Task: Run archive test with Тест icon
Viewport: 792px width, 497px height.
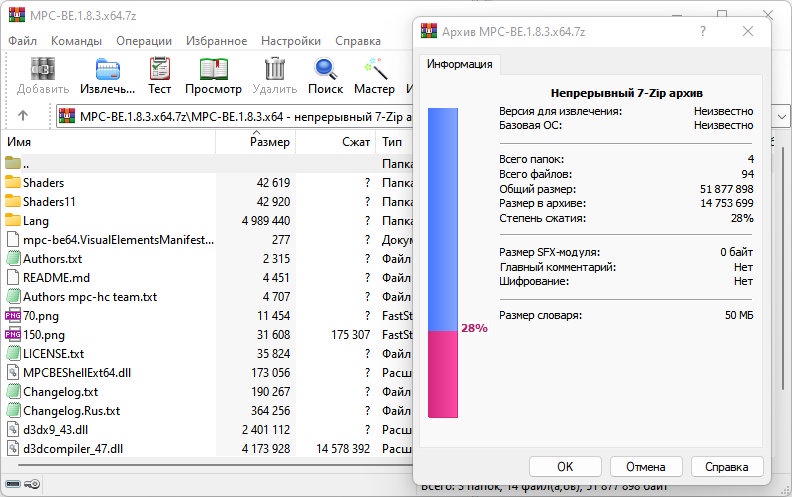Action: click(x=160, y=69)
